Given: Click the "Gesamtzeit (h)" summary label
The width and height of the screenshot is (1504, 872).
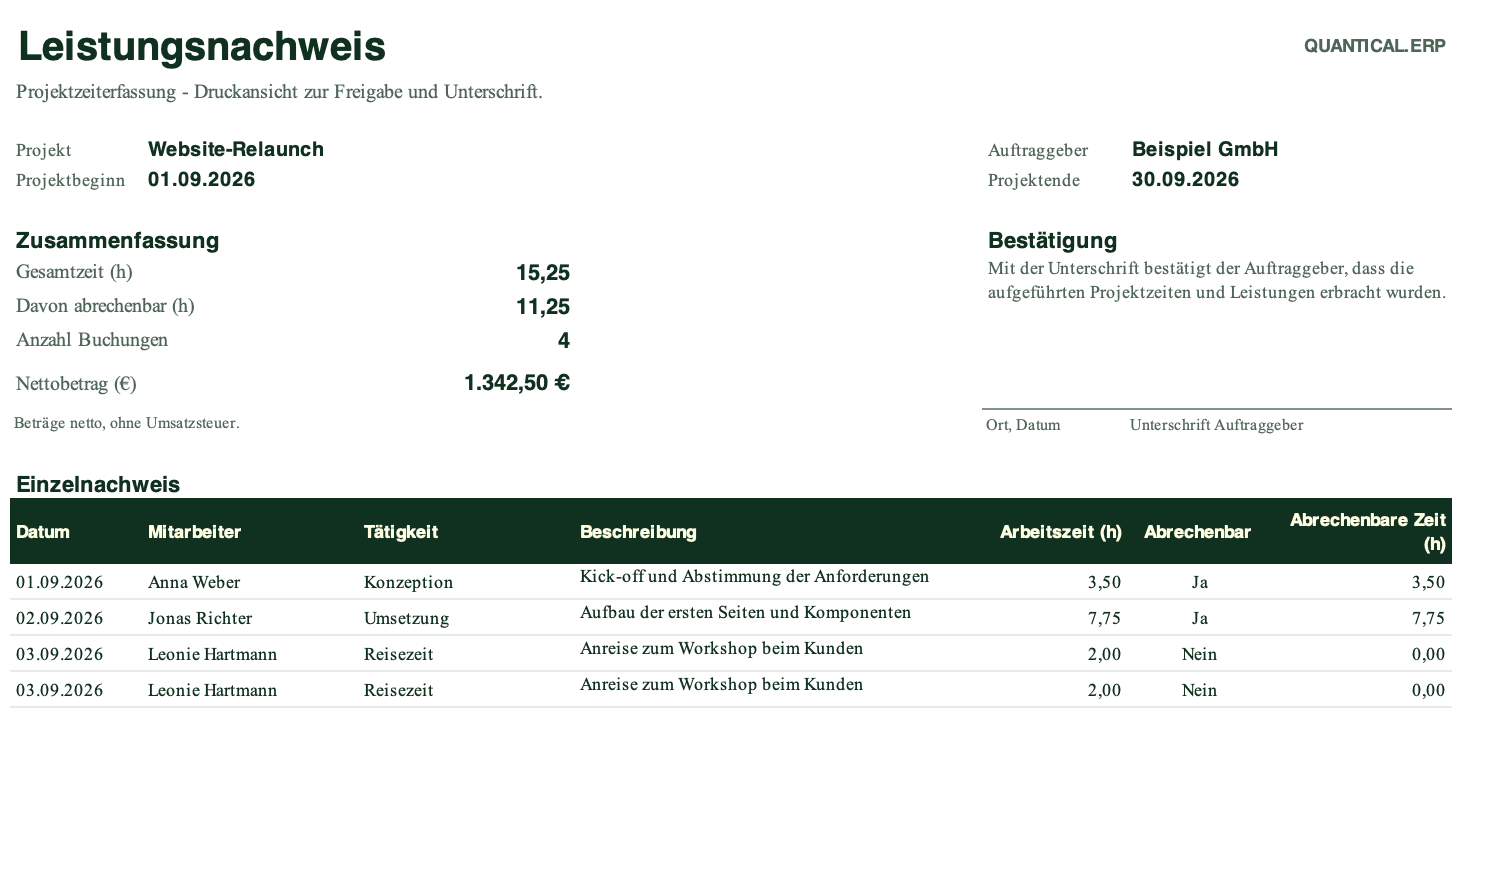Looking at the screenshot, I should click(74, 272).
